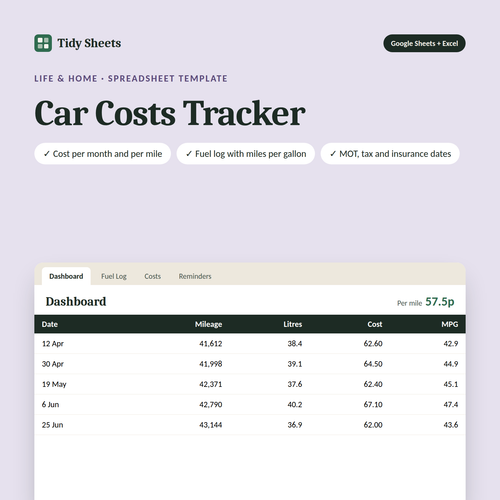Viewport: 500px width, 500px height.
Task: Select the 12 Apr date cell
Action: (x=53, y=344)
